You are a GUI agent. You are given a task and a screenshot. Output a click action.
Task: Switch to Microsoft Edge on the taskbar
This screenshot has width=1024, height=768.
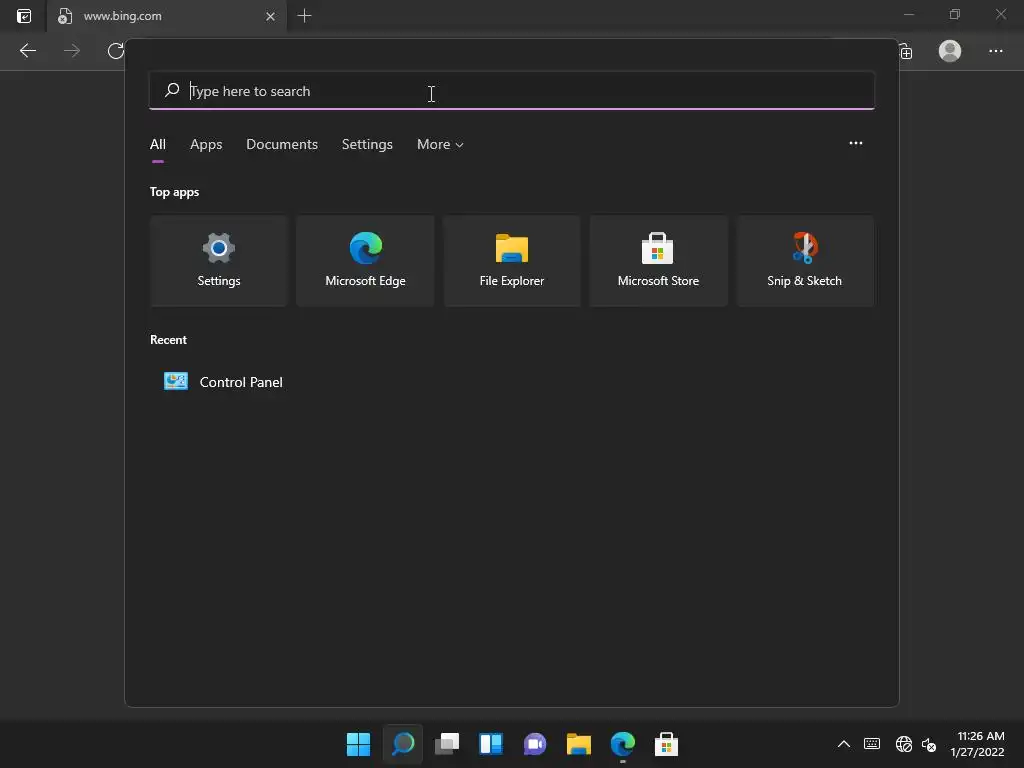[x=623, y=744]
